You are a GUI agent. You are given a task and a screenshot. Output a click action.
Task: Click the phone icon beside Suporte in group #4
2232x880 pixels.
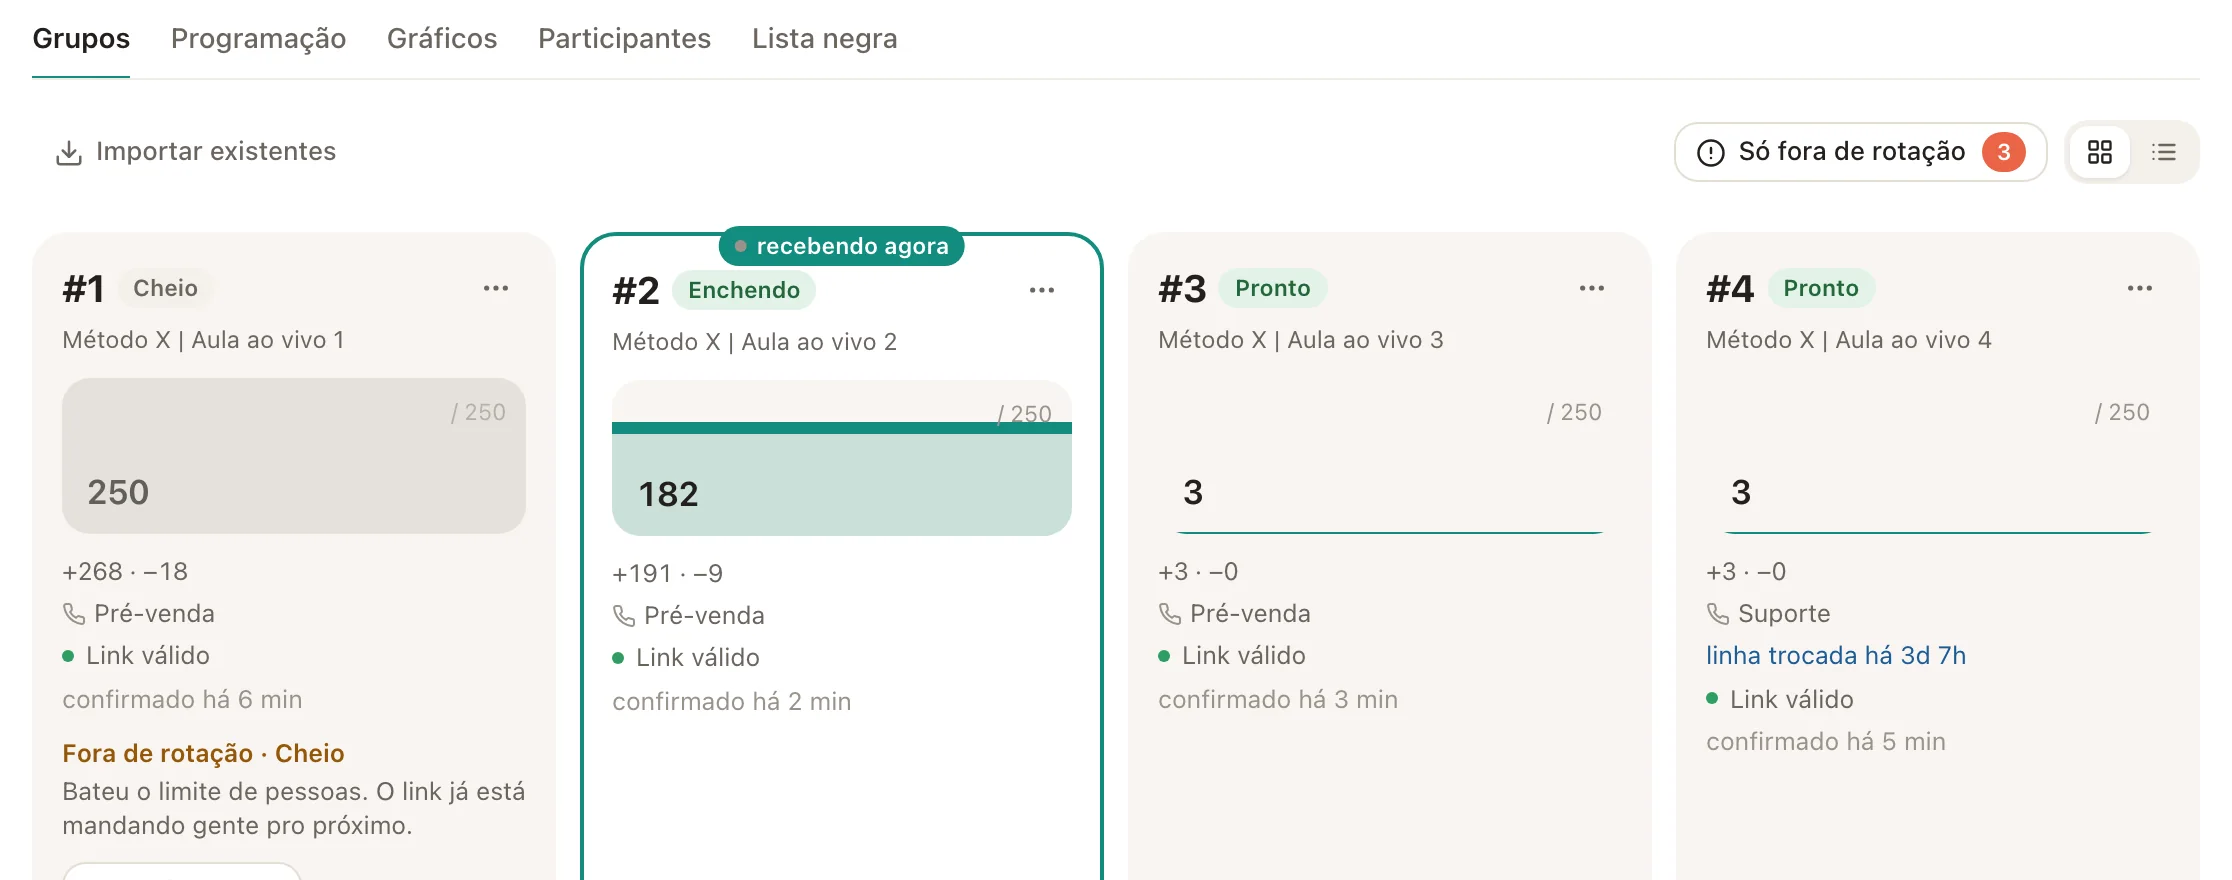click(1718, 613)
